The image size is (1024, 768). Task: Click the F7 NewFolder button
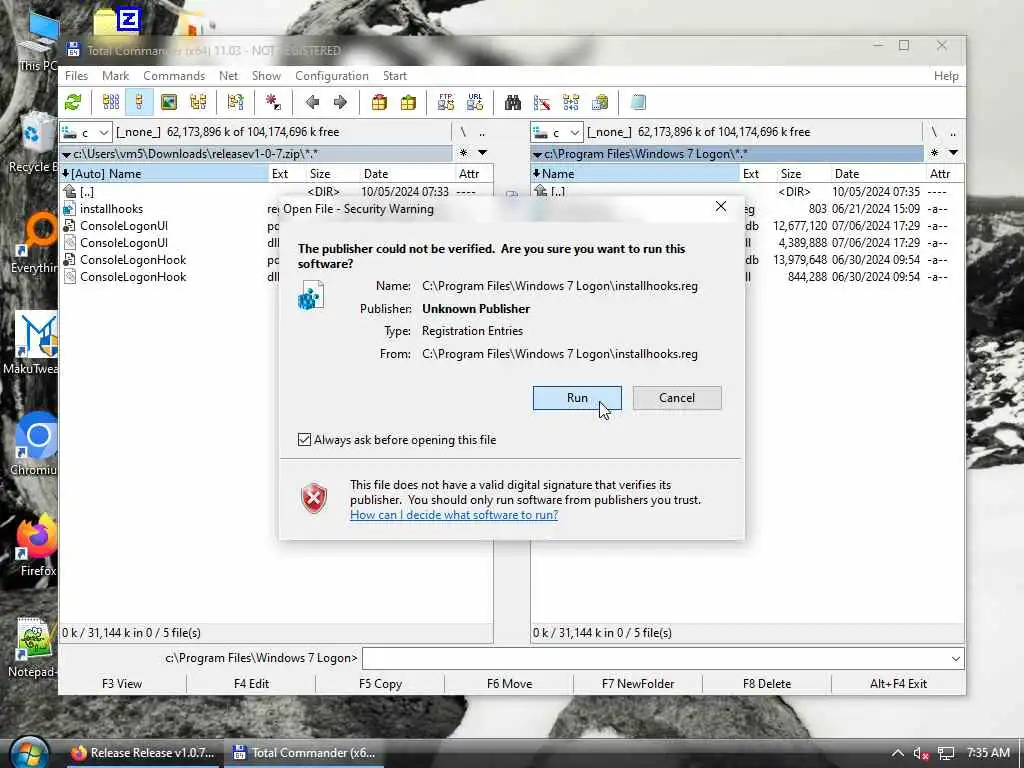(638, 684)
